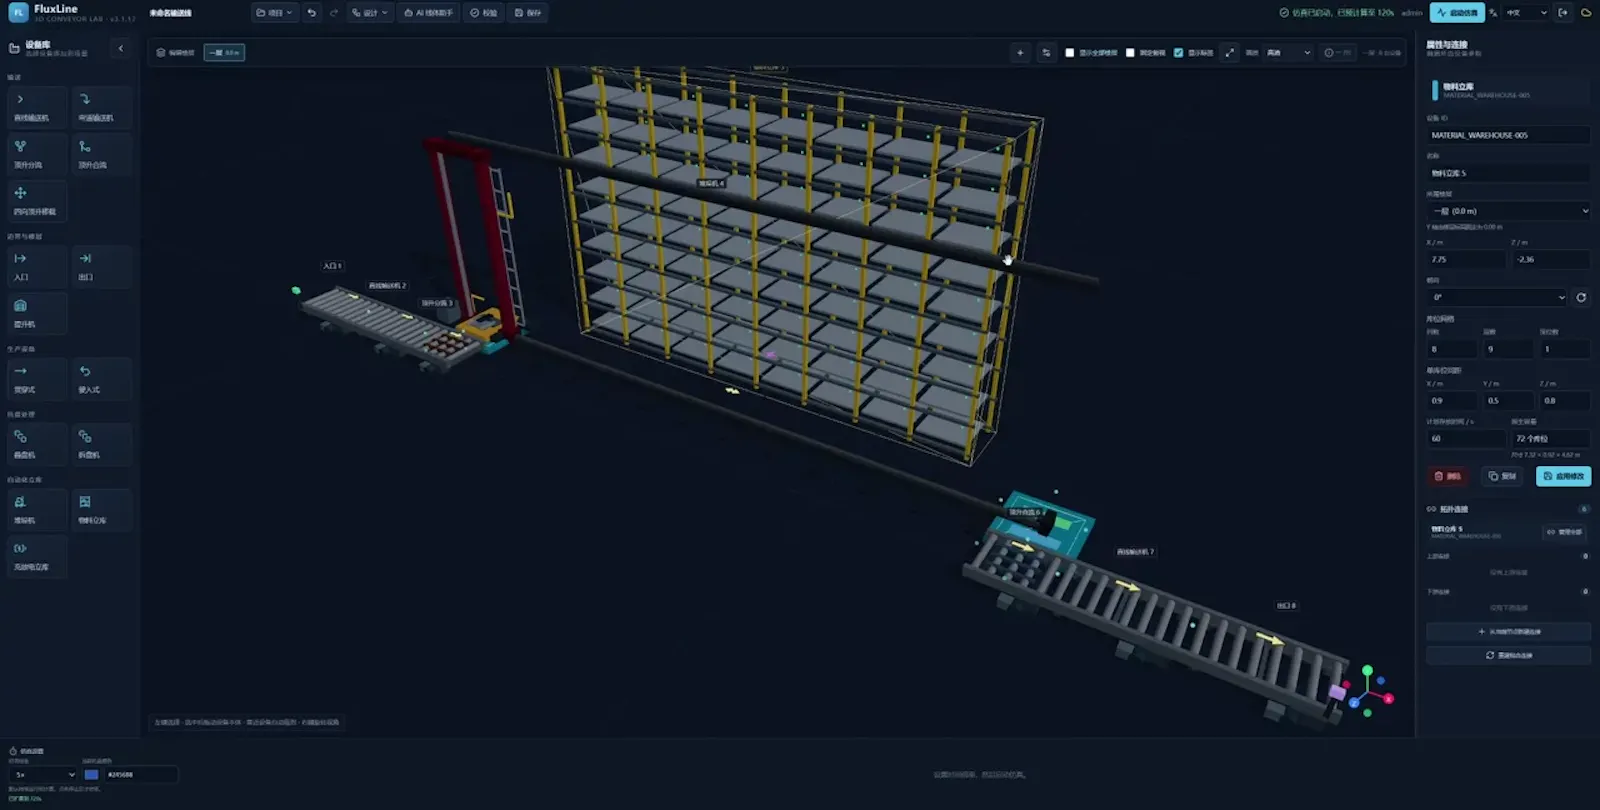Add an outlet (出口) node

102,266
